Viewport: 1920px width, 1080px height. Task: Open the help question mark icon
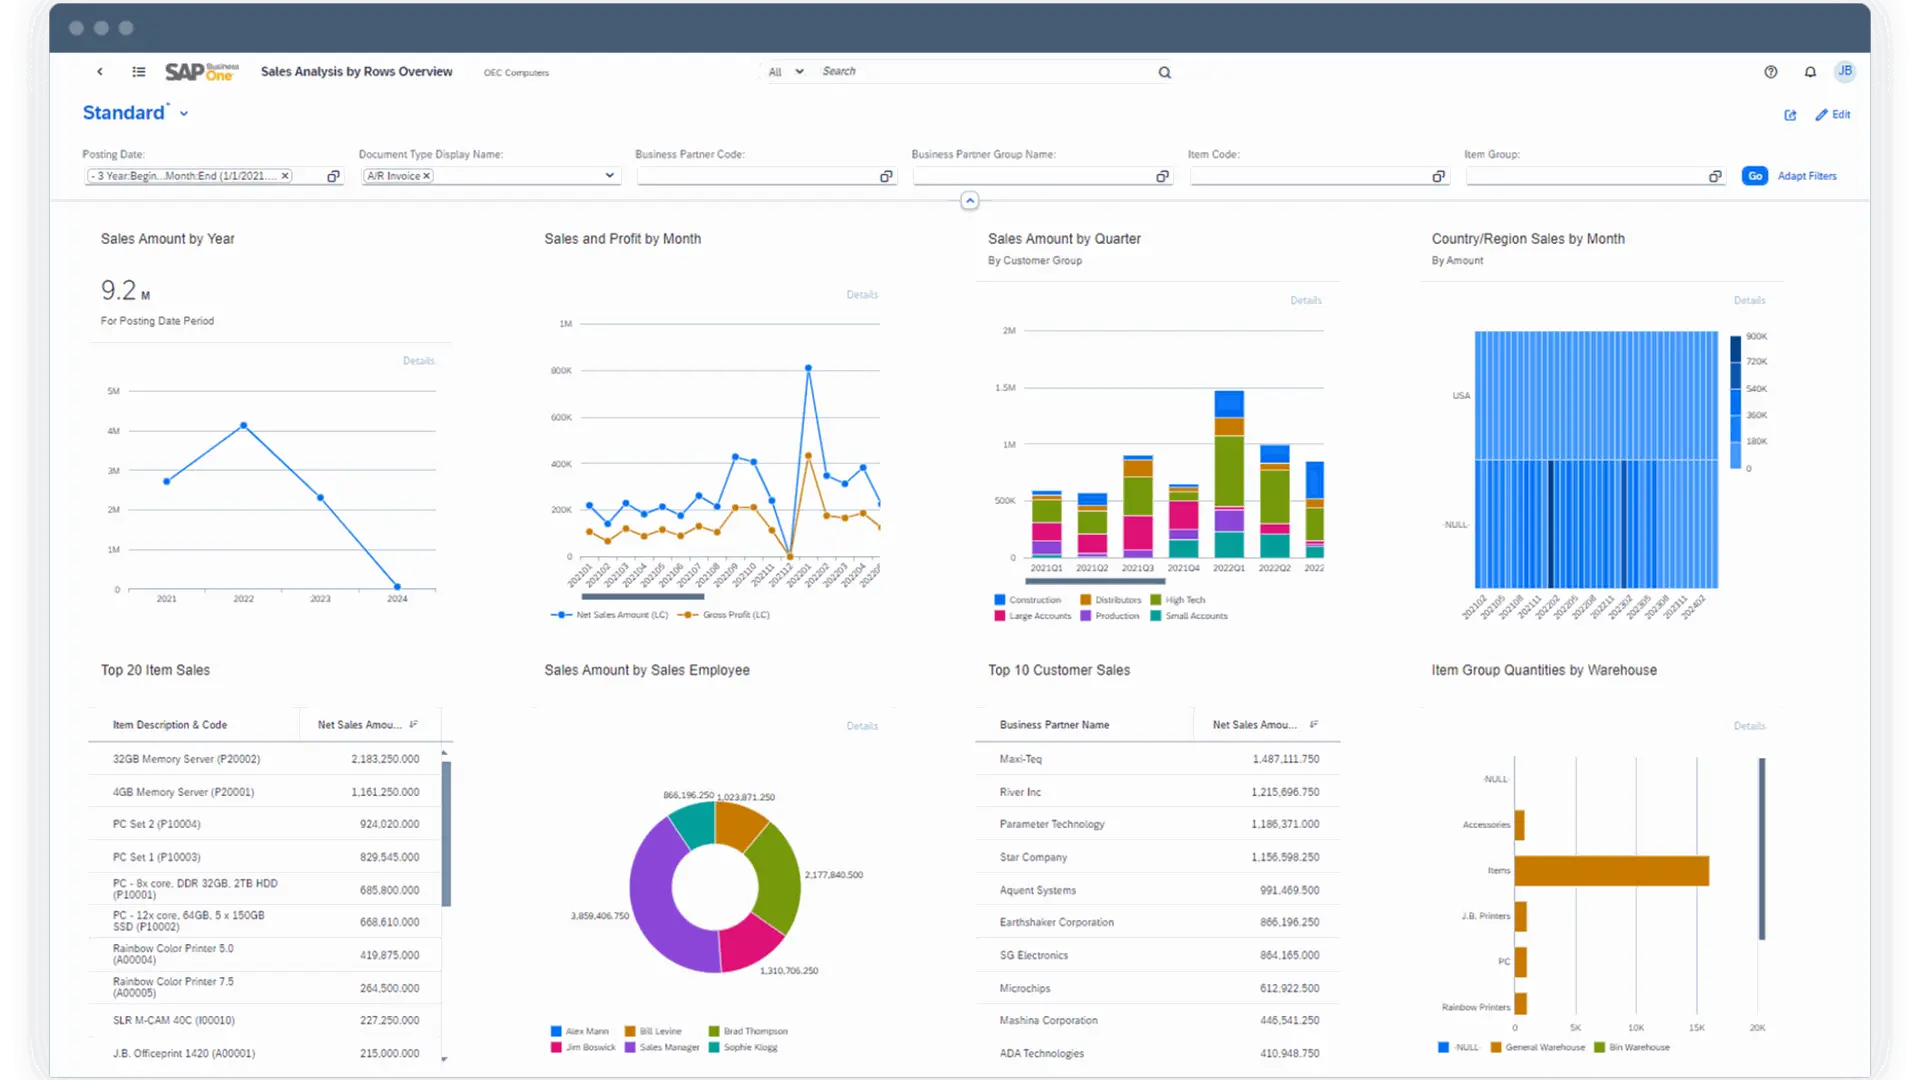tap(1771, 72)
